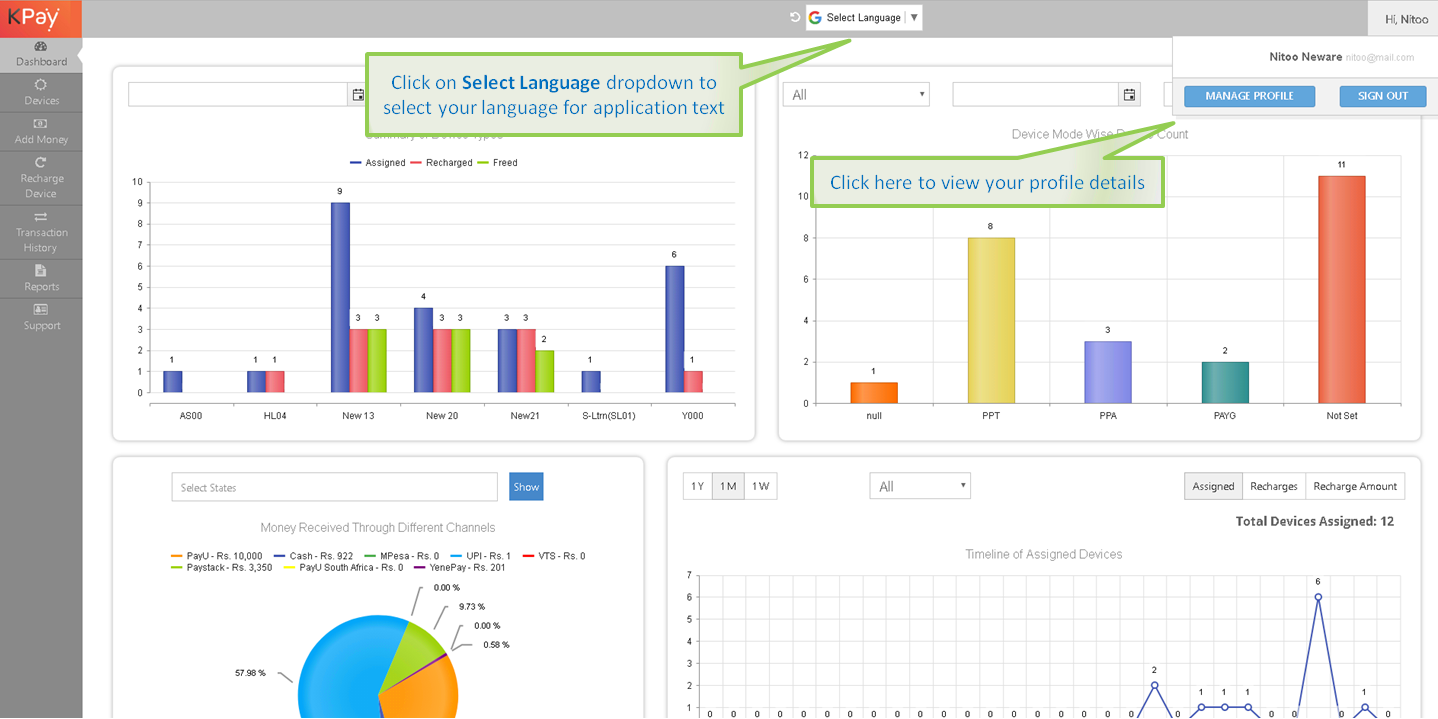1438x719 pixels.
Task: Open Transaction History from sidebar
Action: (x=41, y=232)
